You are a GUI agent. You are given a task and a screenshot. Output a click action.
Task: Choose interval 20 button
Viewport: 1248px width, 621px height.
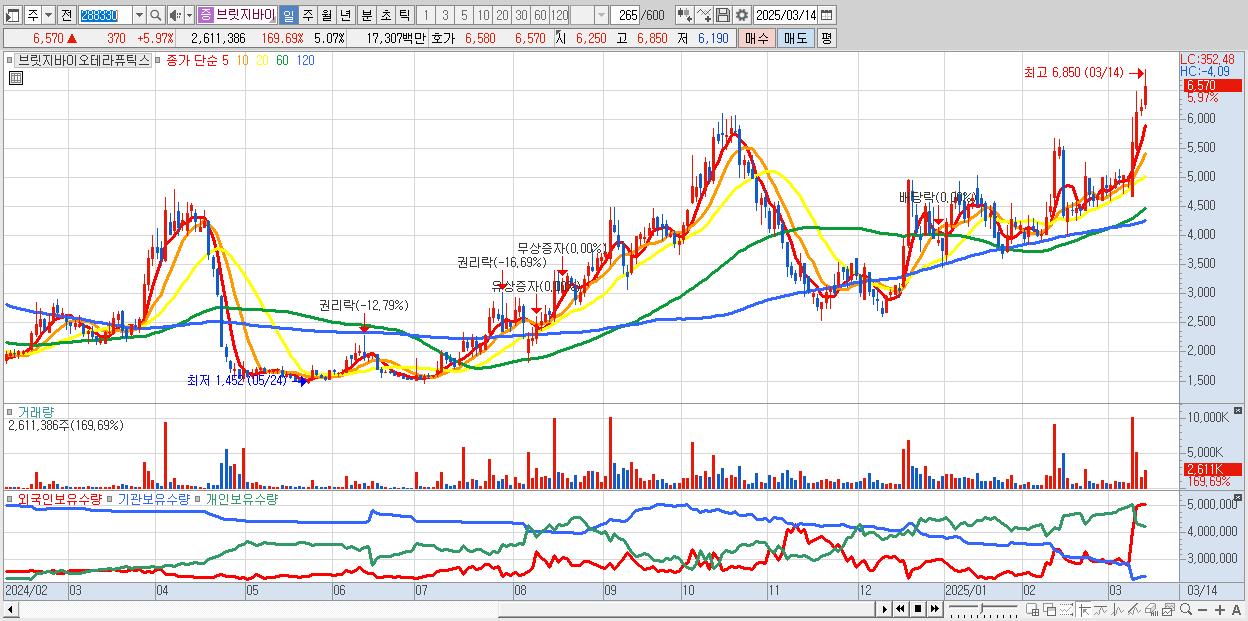(x=502, y=16)
